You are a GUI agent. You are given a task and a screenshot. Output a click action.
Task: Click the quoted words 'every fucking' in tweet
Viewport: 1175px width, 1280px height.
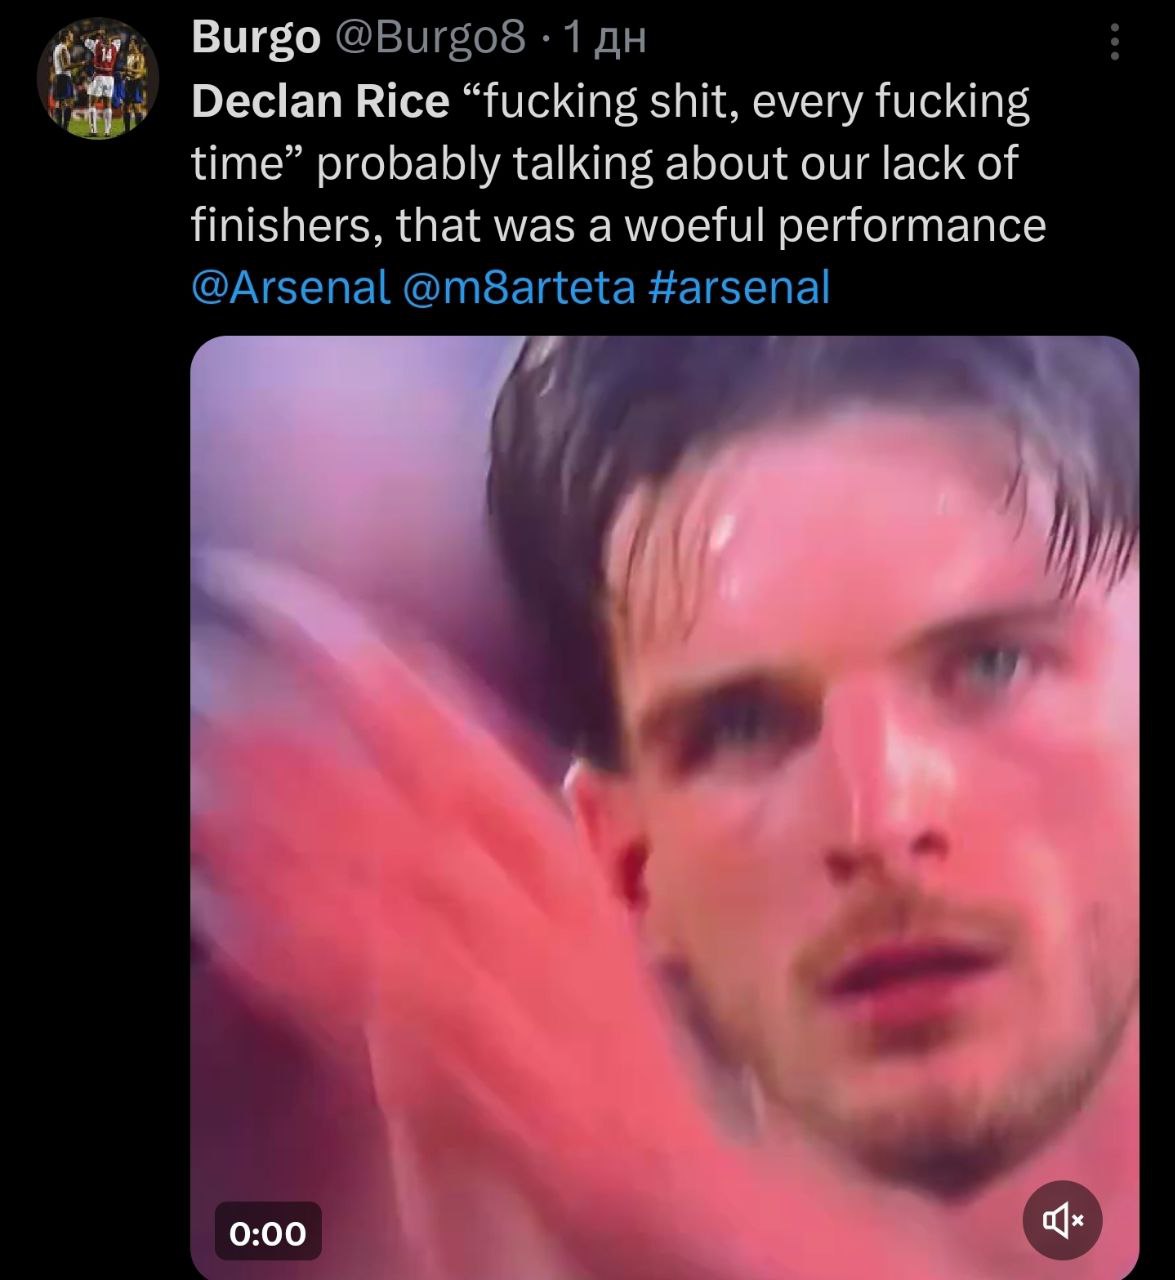click(890, 101)
